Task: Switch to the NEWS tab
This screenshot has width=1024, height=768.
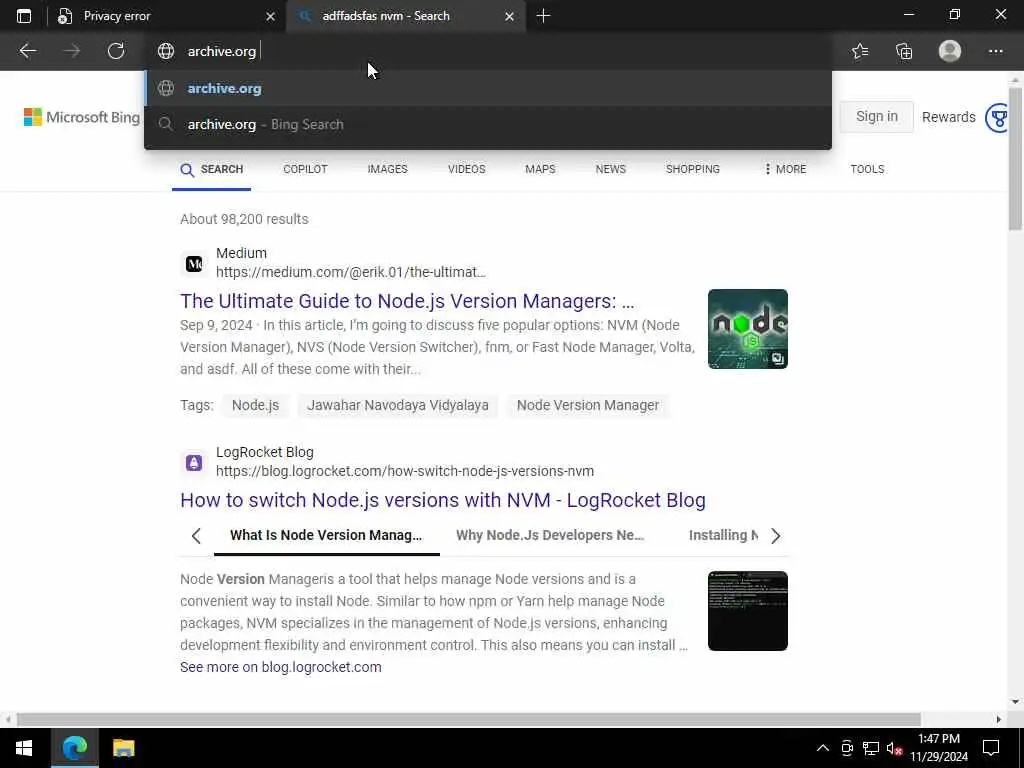Action: point(611,169)
